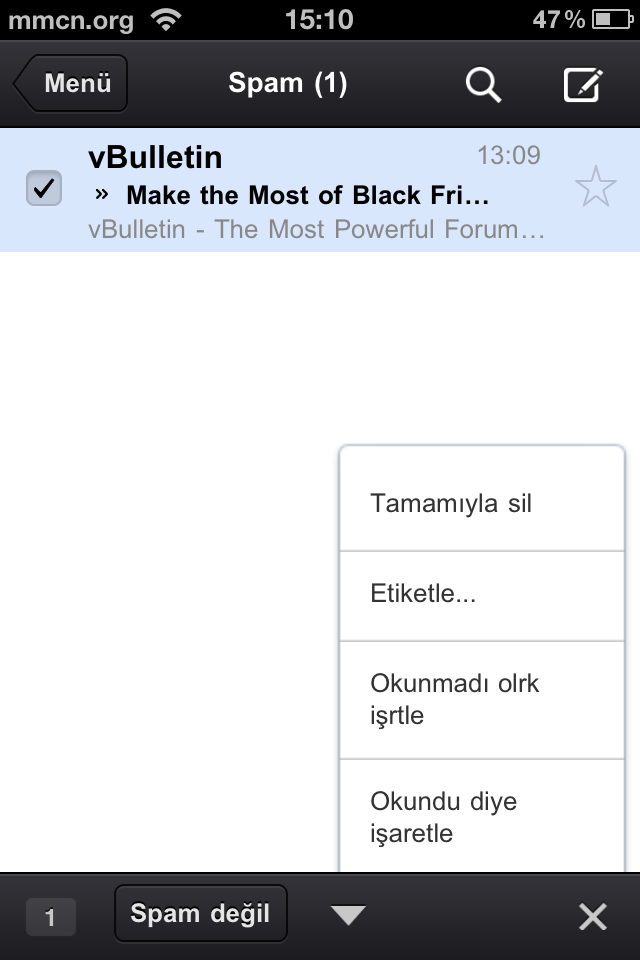Image resolution: width=640 pixels, height=960 pixels.
Task: Tap the selected count badge "1"
Action: pos(50,916)
